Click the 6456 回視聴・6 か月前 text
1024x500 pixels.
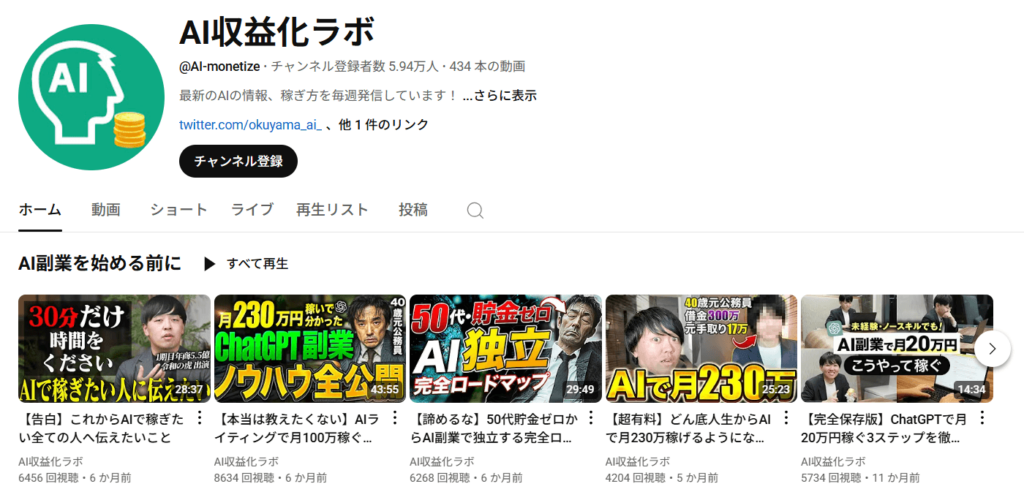click(x=74, y=478)
